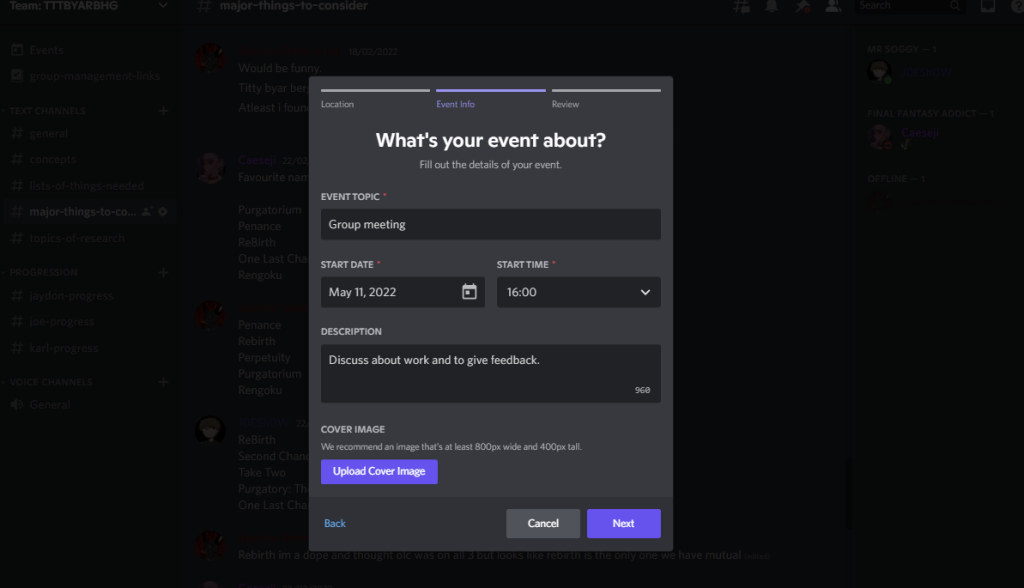Click Upload Cover Image button

click(379, 471)
